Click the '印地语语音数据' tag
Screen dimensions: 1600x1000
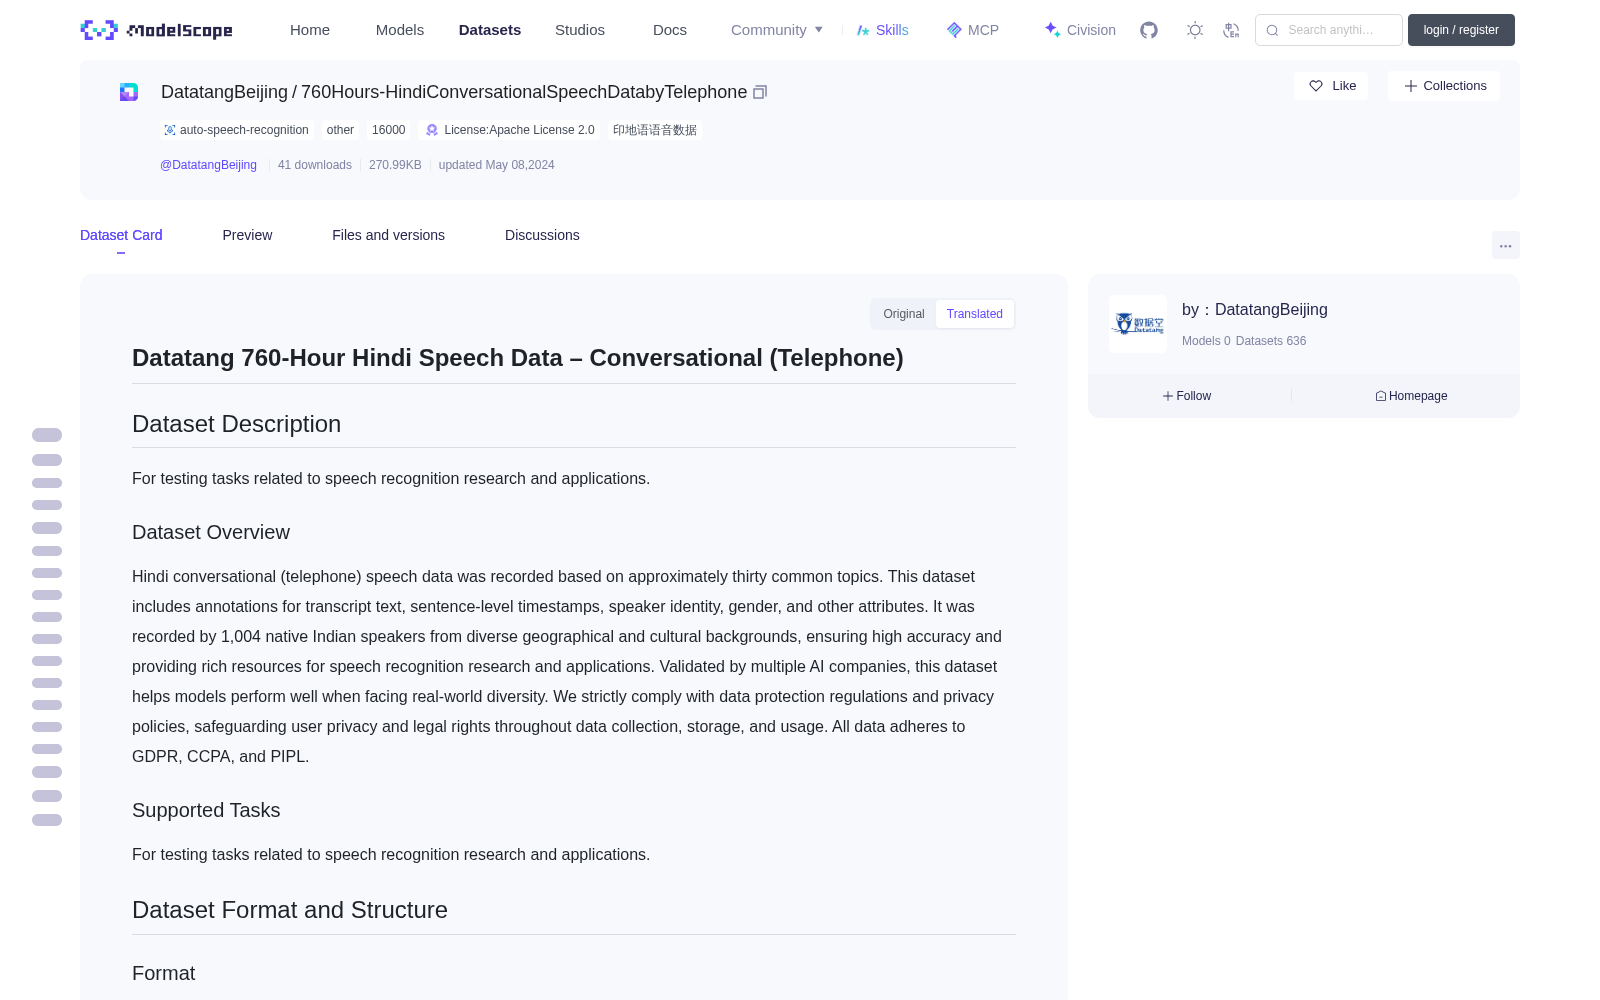tap(655, 130)
